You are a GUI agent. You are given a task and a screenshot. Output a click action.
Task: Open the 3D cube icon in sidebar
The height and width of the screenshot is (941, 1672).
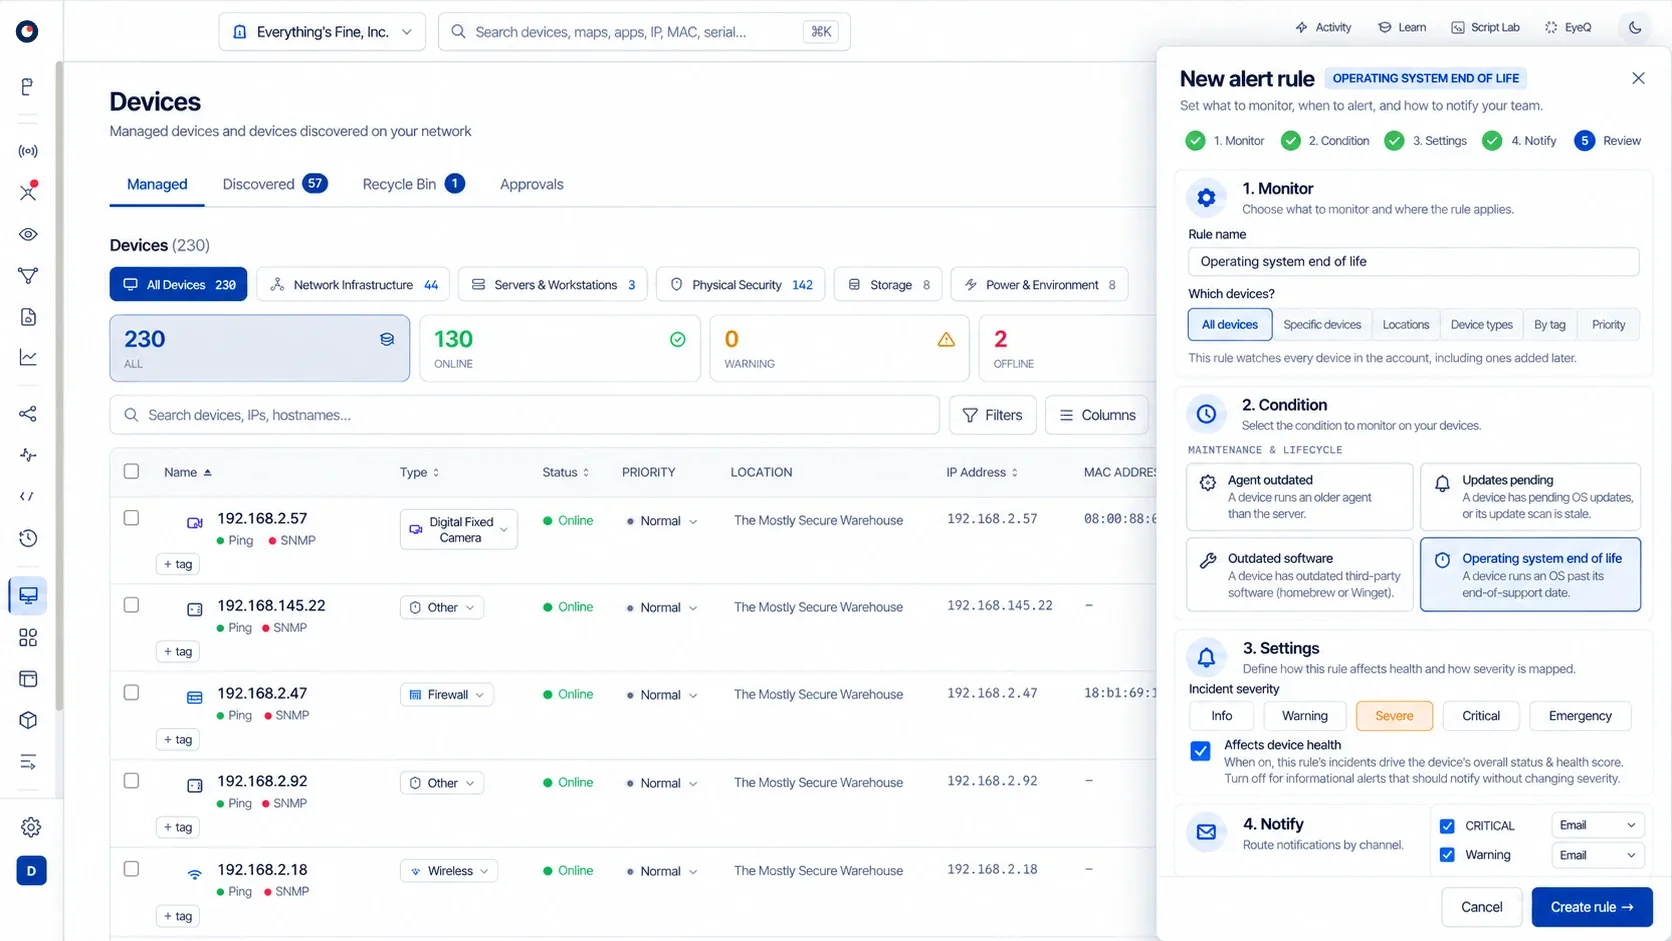click(x=28, y=720)
